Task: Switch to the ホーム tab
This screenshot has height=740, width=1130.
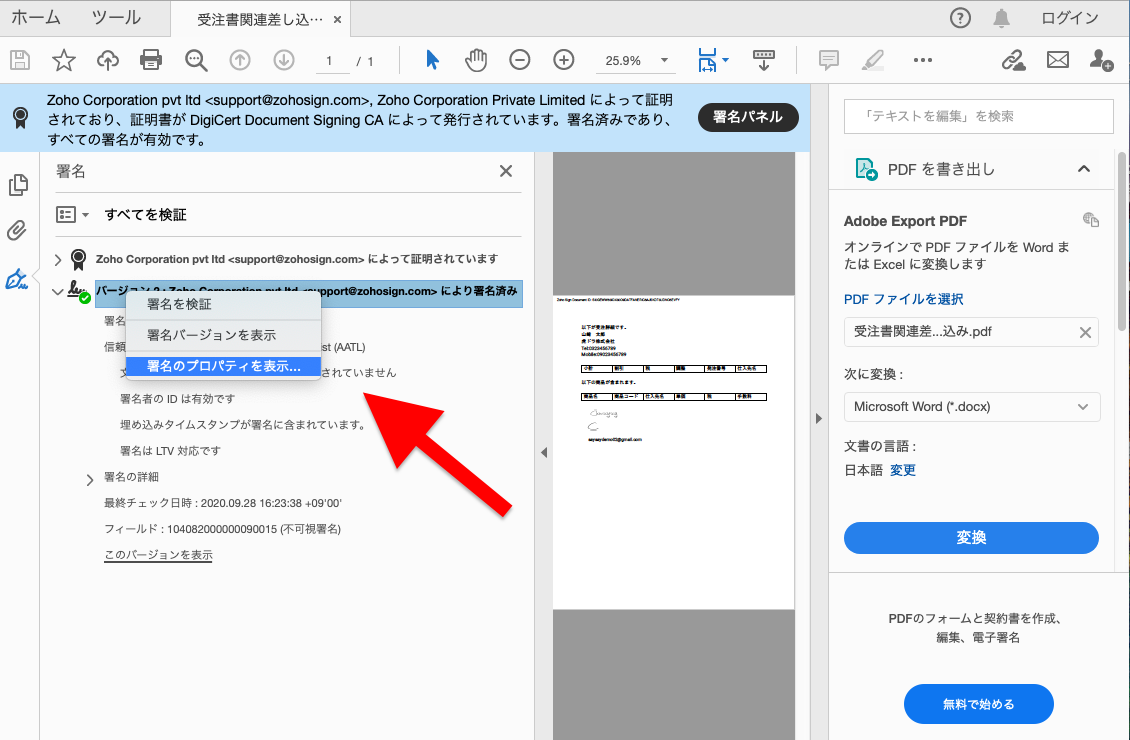Action: (x=36, y=17)
